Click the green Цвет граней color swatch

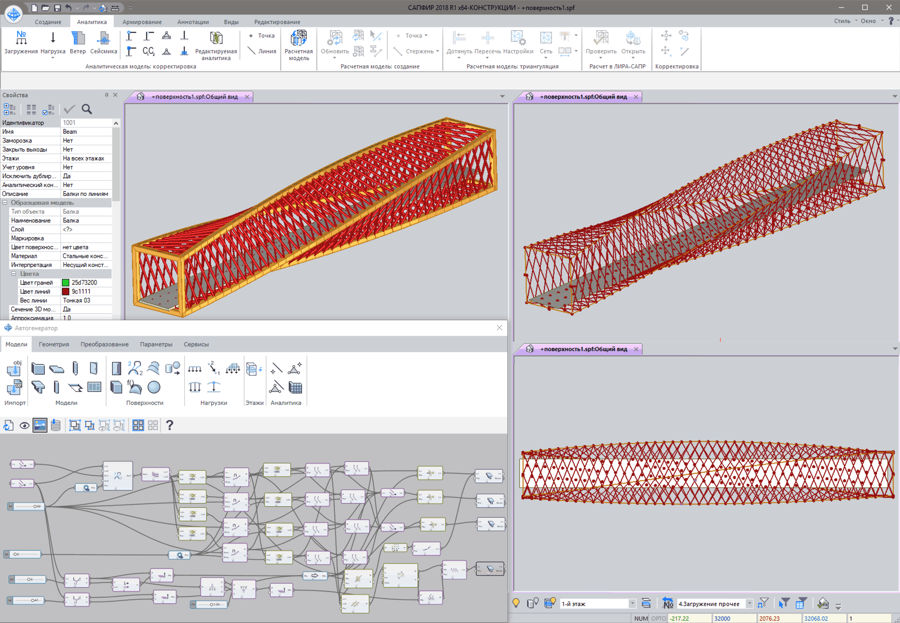pos(65,282)
